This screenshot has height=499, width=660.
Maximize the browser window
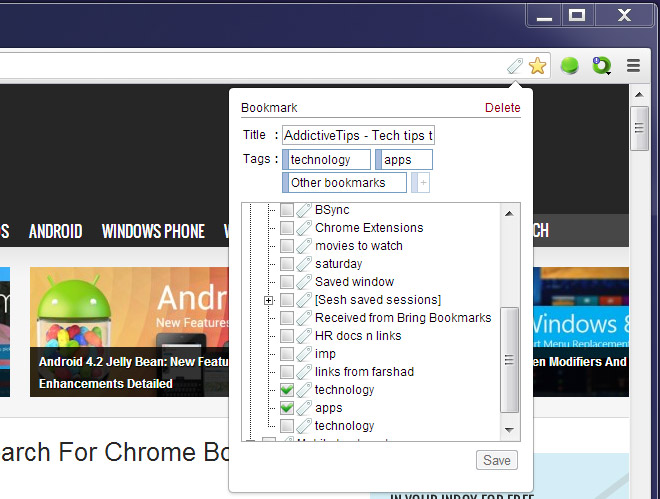click(577, 16)
